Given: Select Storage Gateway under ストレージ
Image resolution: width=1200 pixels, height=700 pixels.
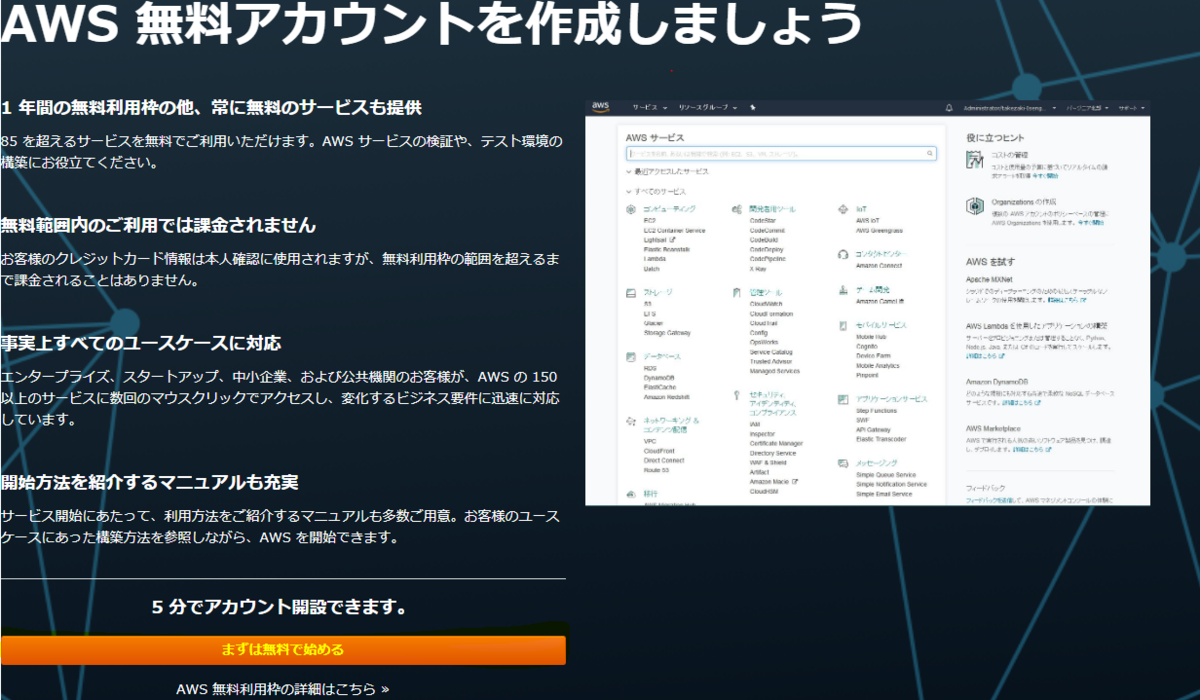Looking at the screenshot, I should (668, 333).
